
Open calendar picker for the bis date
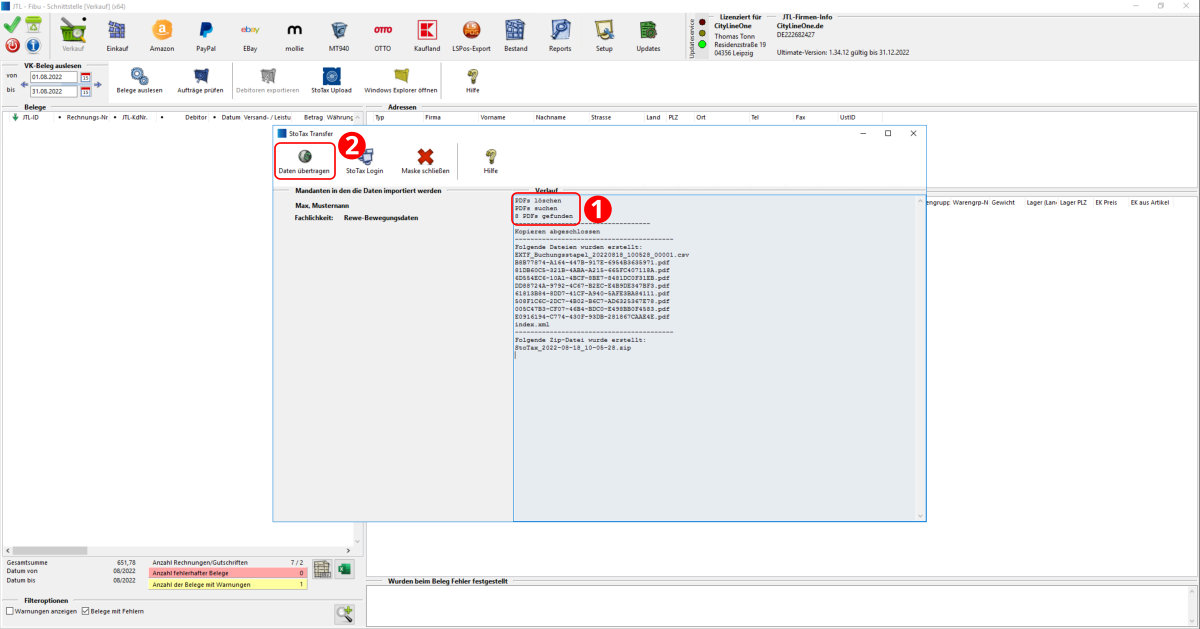pos(85,91)
